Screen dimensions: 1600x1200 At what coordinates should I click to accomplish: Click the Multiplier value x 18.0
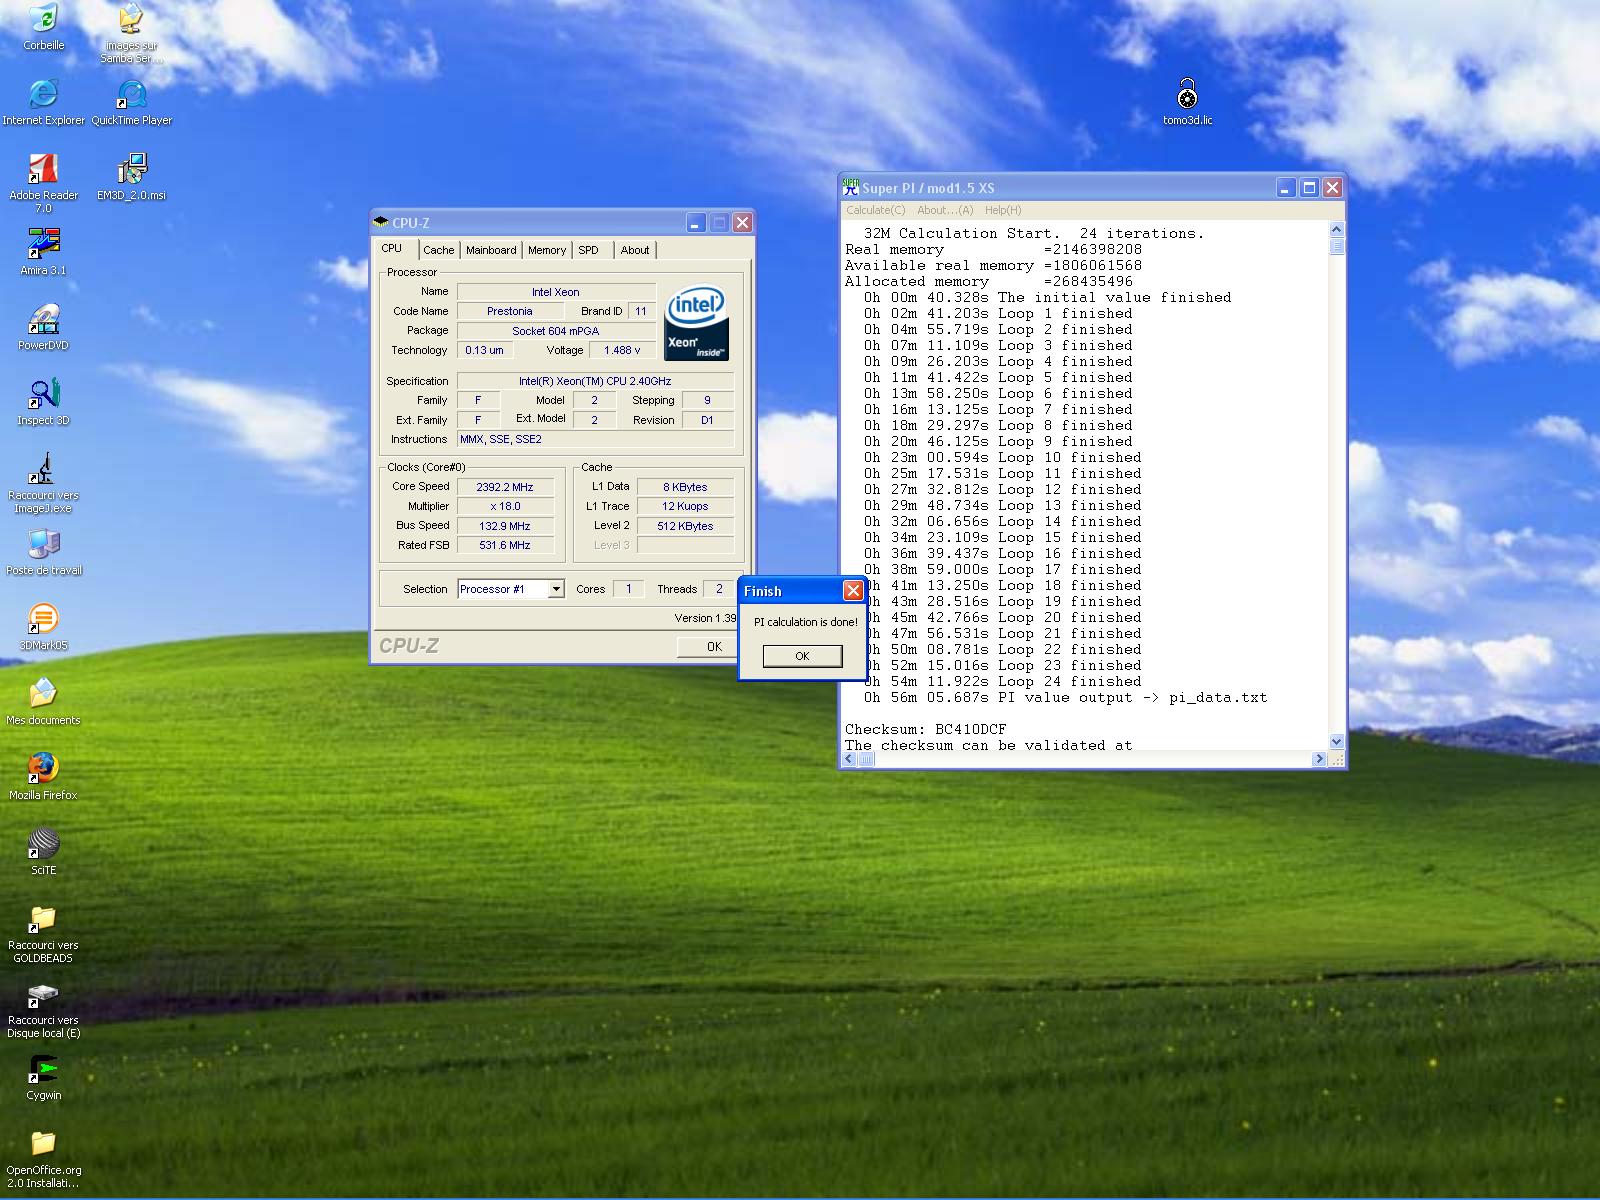click(505, 506)
